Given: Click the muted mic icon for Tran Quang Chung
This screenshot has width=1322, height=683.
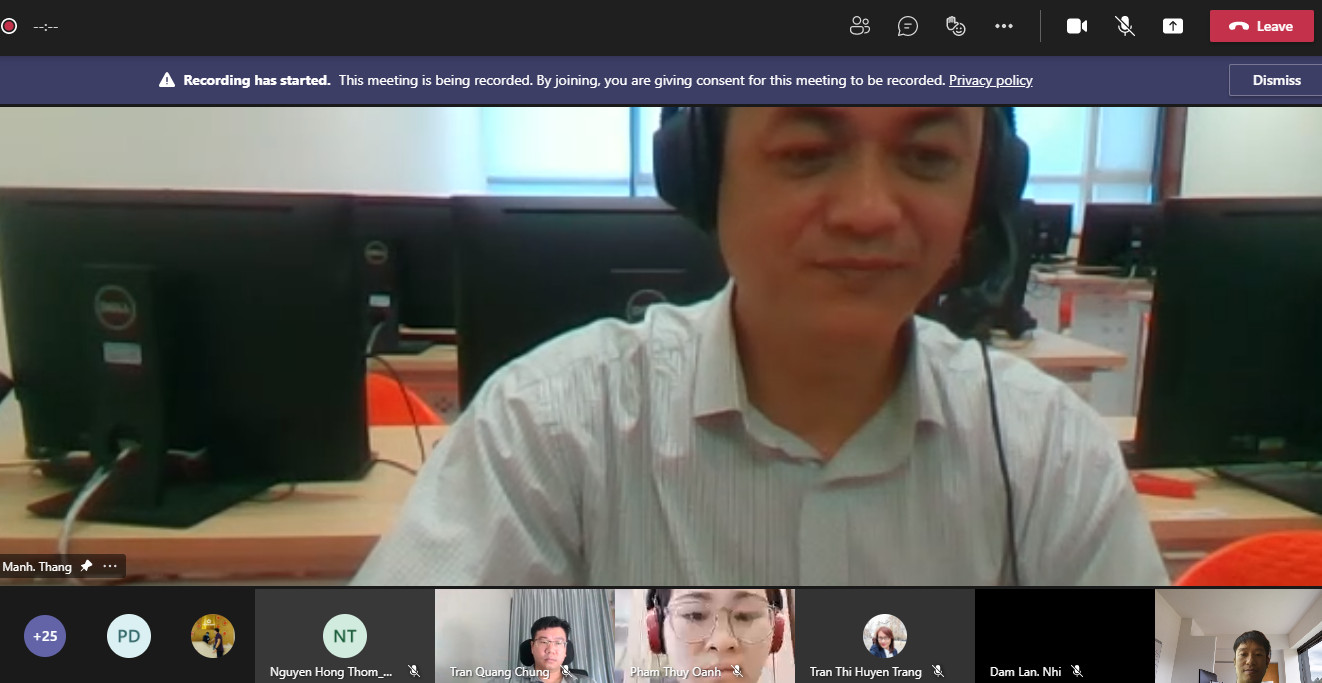Looking at the screenshot, I should coord(566,671).
